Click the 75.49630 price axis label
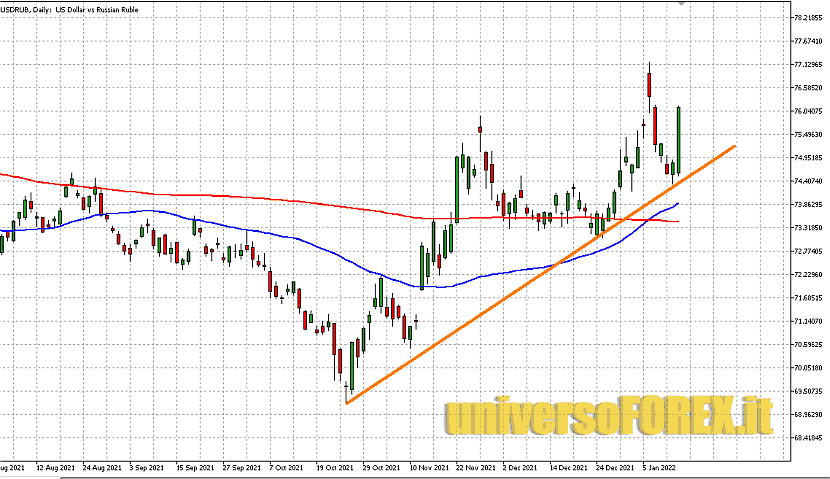 (x=808, y=135)
